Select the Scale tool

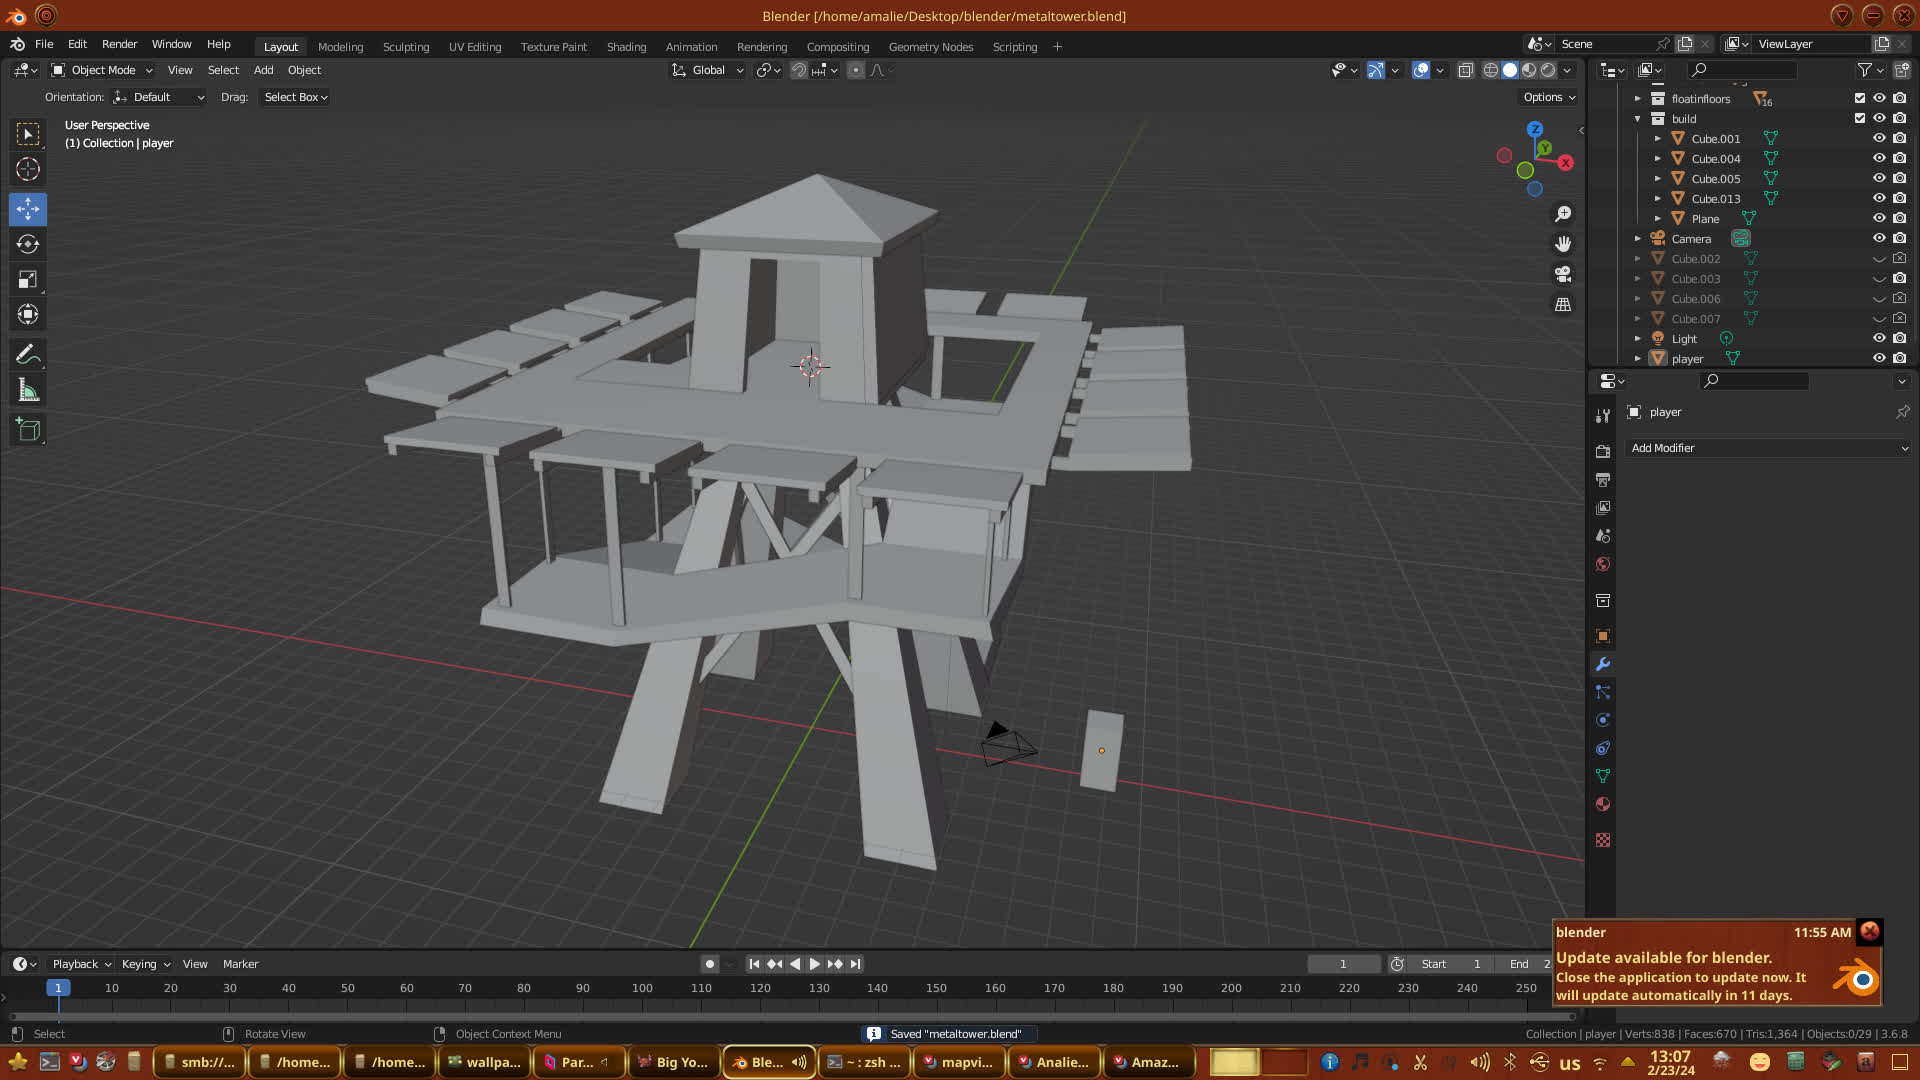point(28,280)
